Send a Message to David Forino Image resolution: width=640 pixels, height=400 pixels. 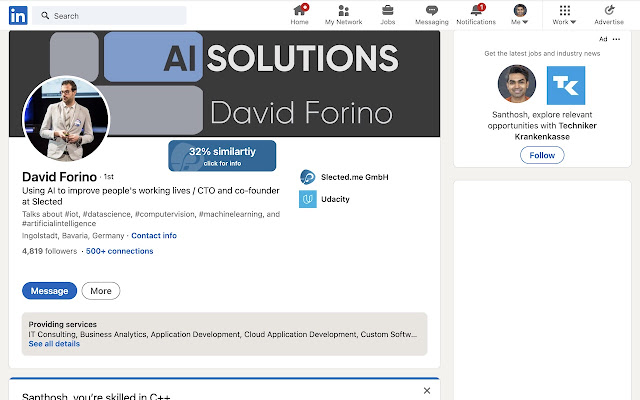pos(49,291)
